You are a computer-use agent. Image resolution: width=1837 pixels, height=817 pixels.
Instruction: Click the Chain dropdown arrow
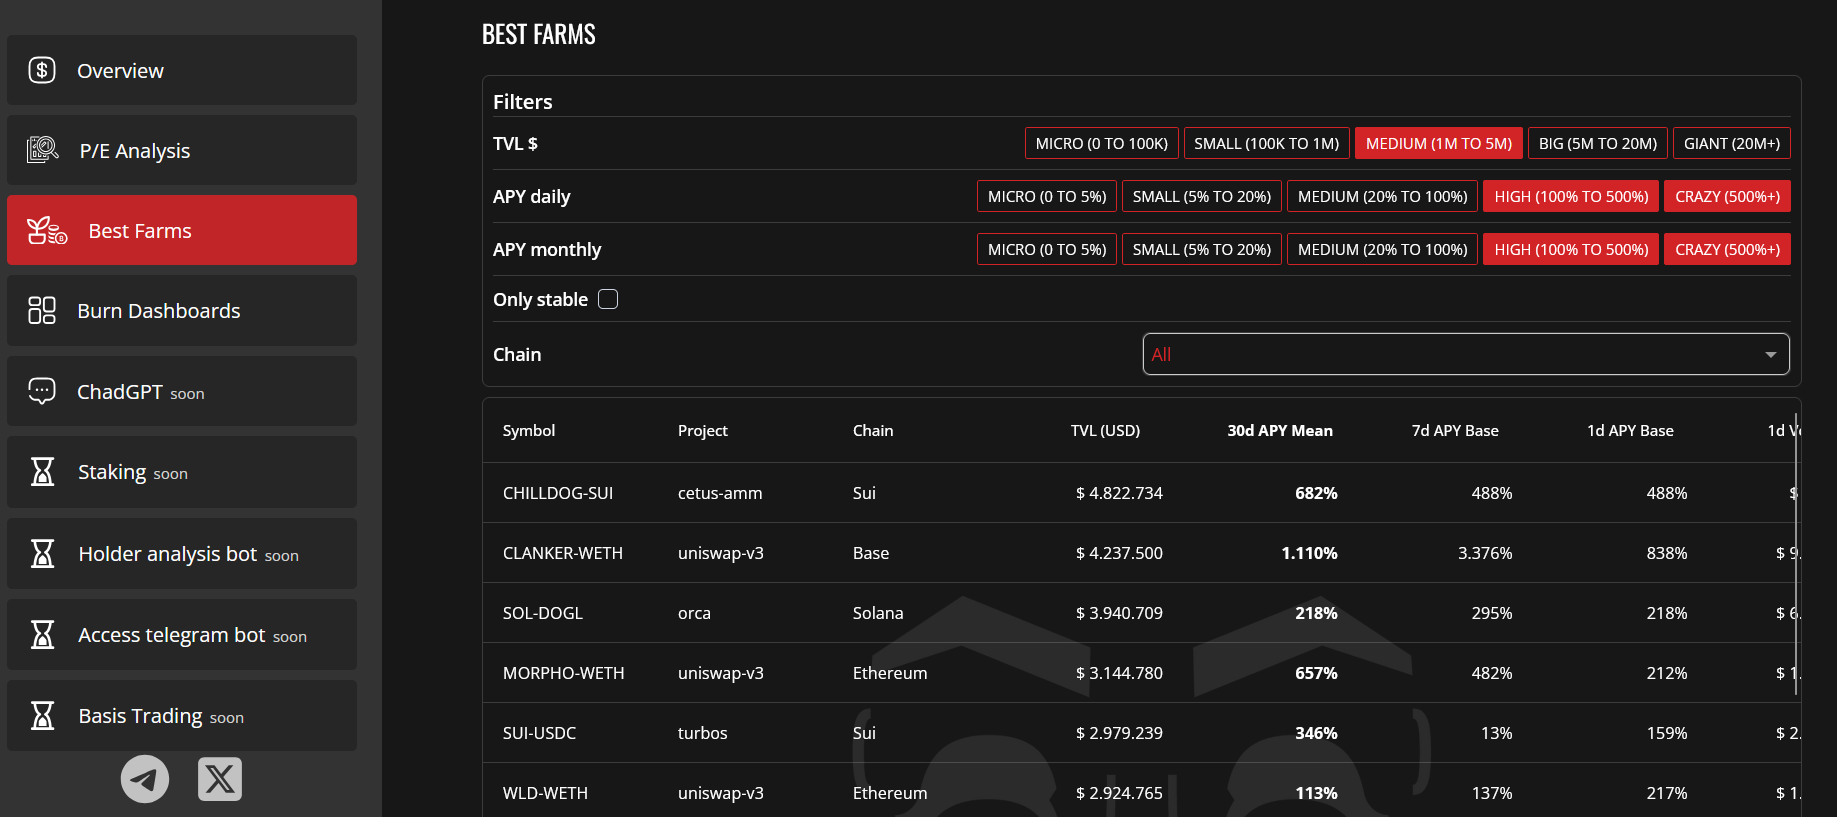pyautogui.click(x=1770, y=355)
